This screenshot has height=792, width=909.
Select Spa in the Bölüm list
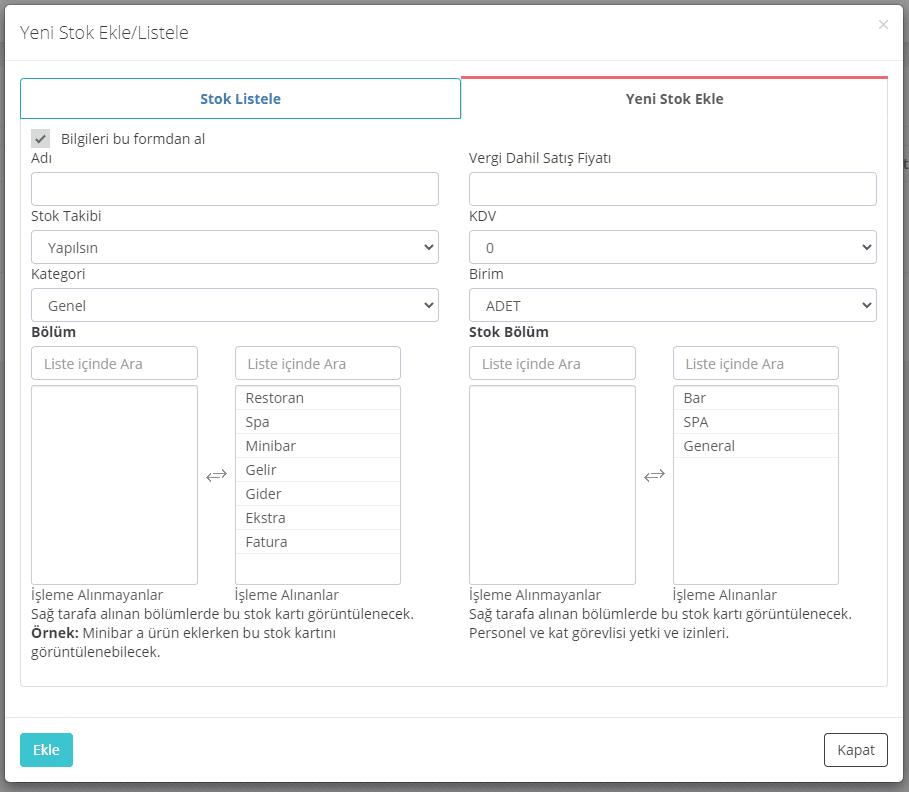click(x=318, y=422)
